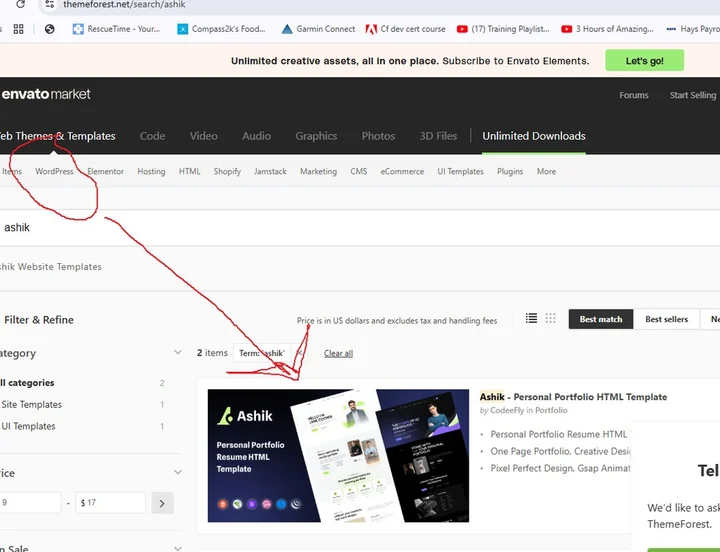The width and height of the screenshot is (720, 552).
Task: Open 3 Hours of Amazing bookmark
Action: [x=608, y=29]
